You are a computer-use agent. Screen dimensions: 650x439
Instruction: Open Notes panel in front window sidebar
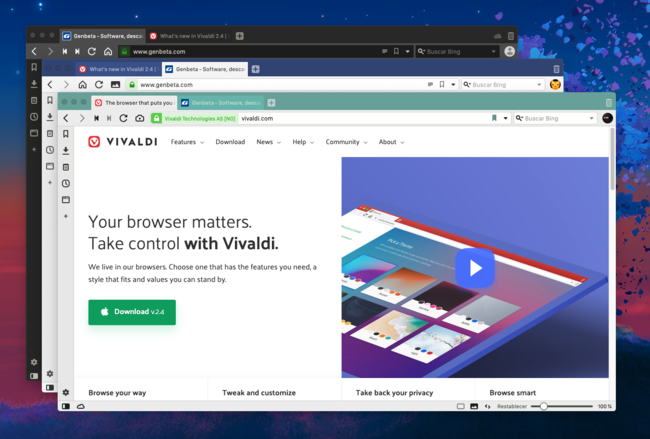65,167
